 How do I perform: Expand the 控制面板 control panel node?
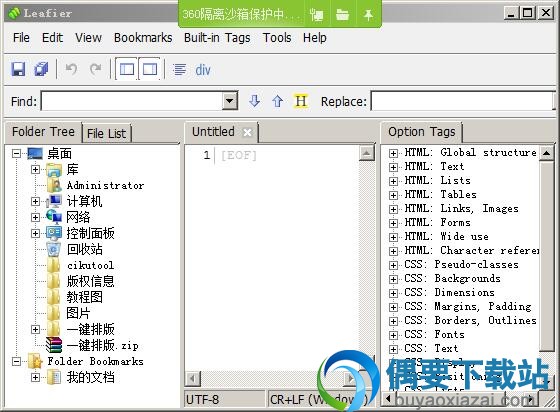pyautogui.click(x=35, y=233)
